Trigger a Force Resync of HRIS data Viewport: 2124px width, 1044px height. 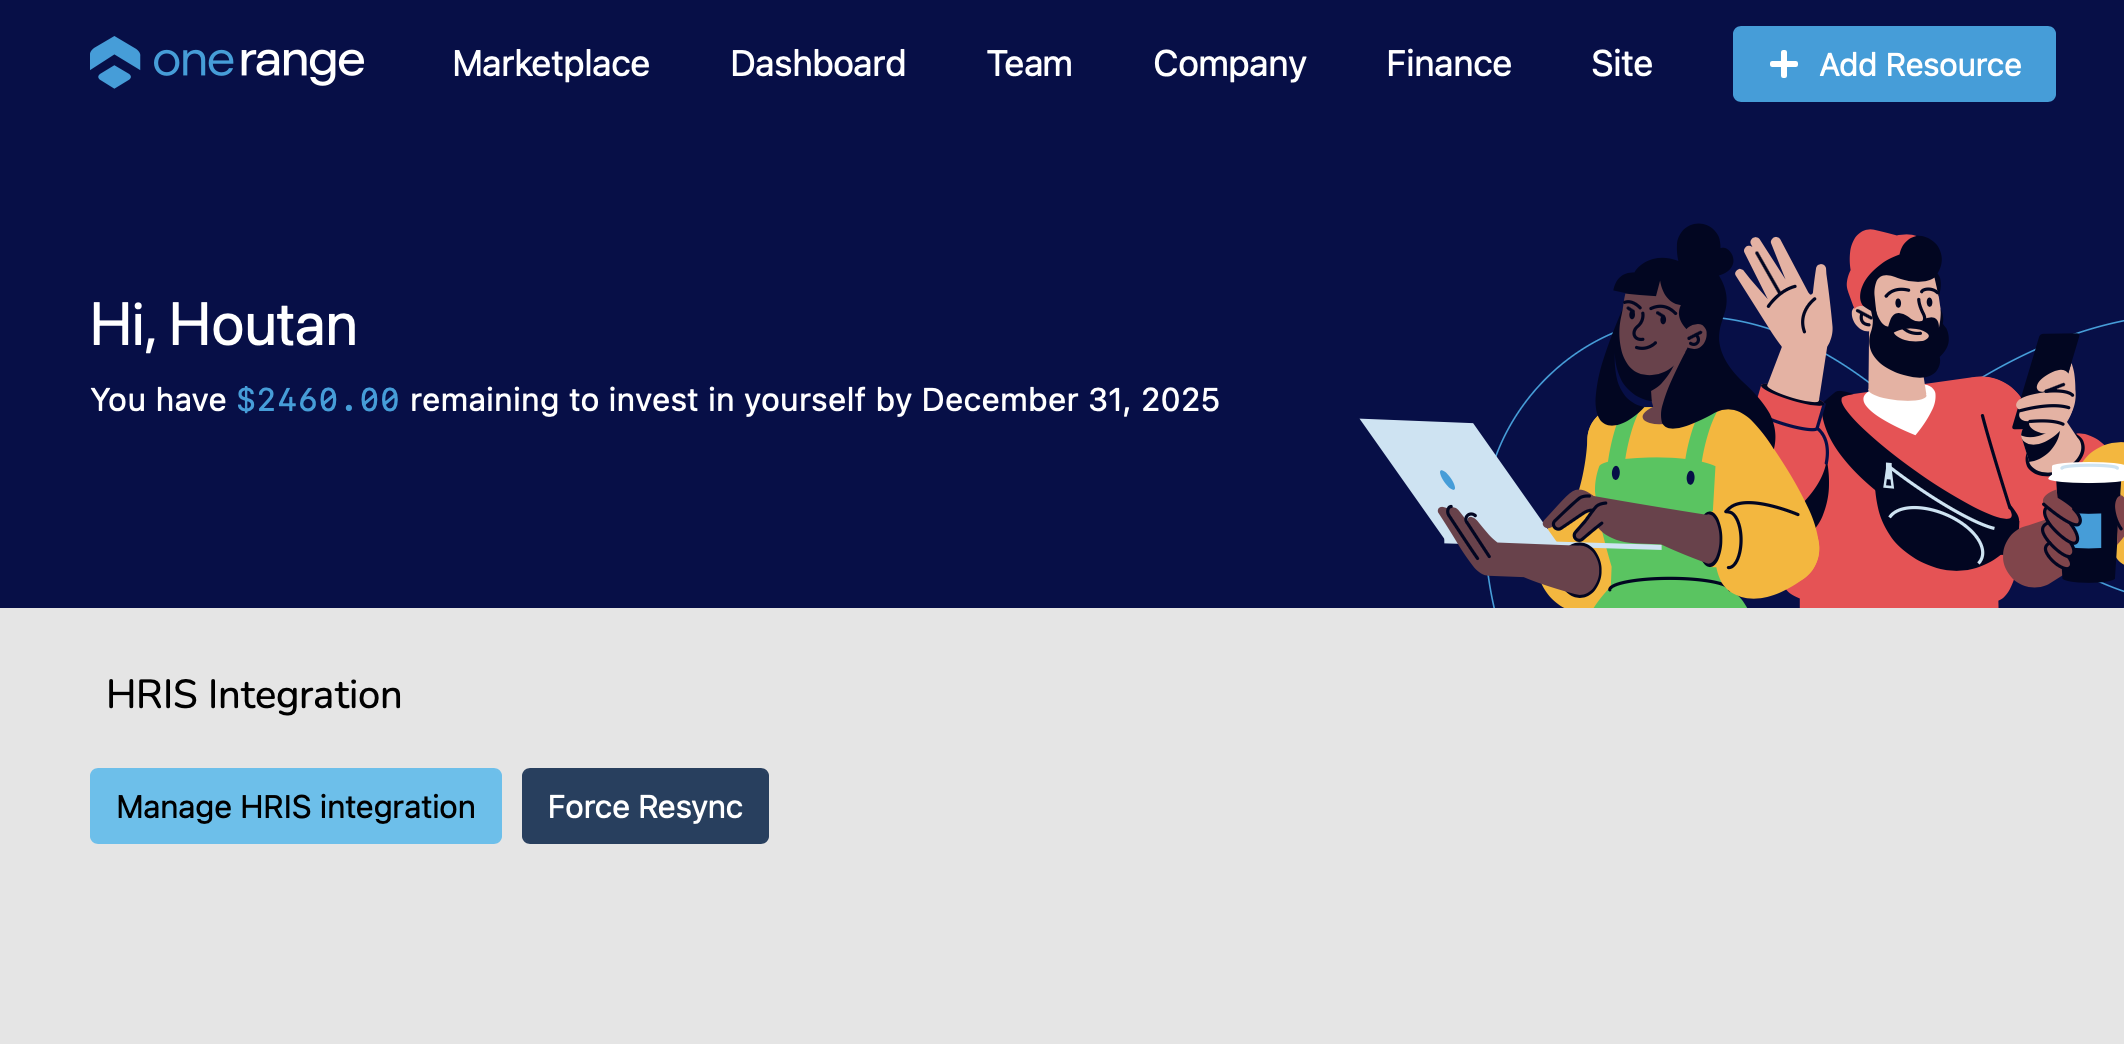(644, 805)
